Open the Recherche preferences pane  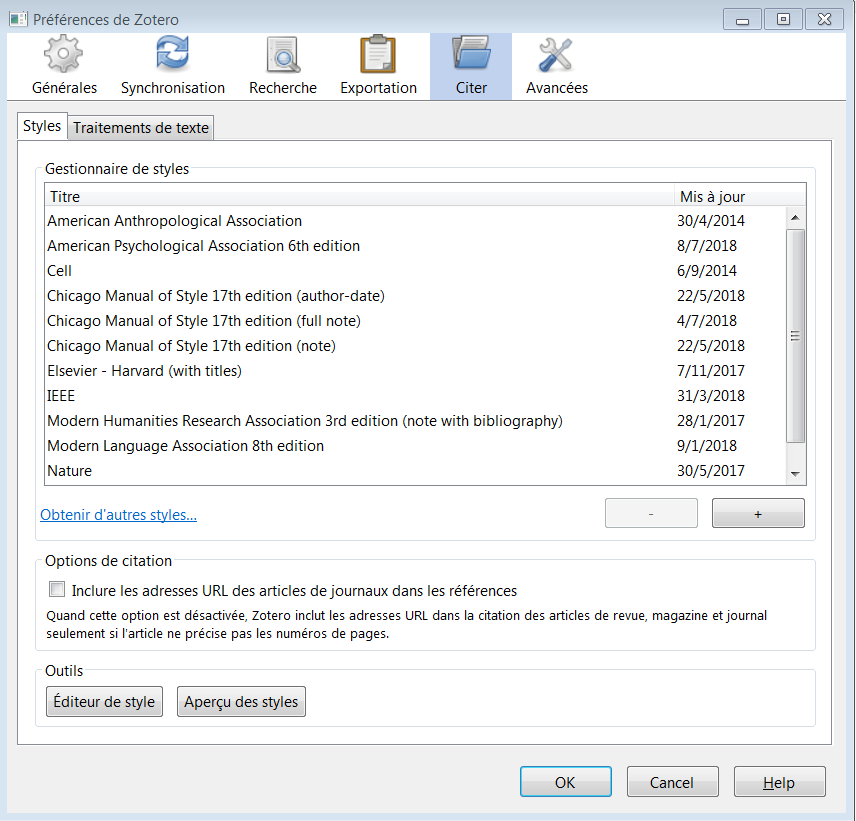coord(283,55)
